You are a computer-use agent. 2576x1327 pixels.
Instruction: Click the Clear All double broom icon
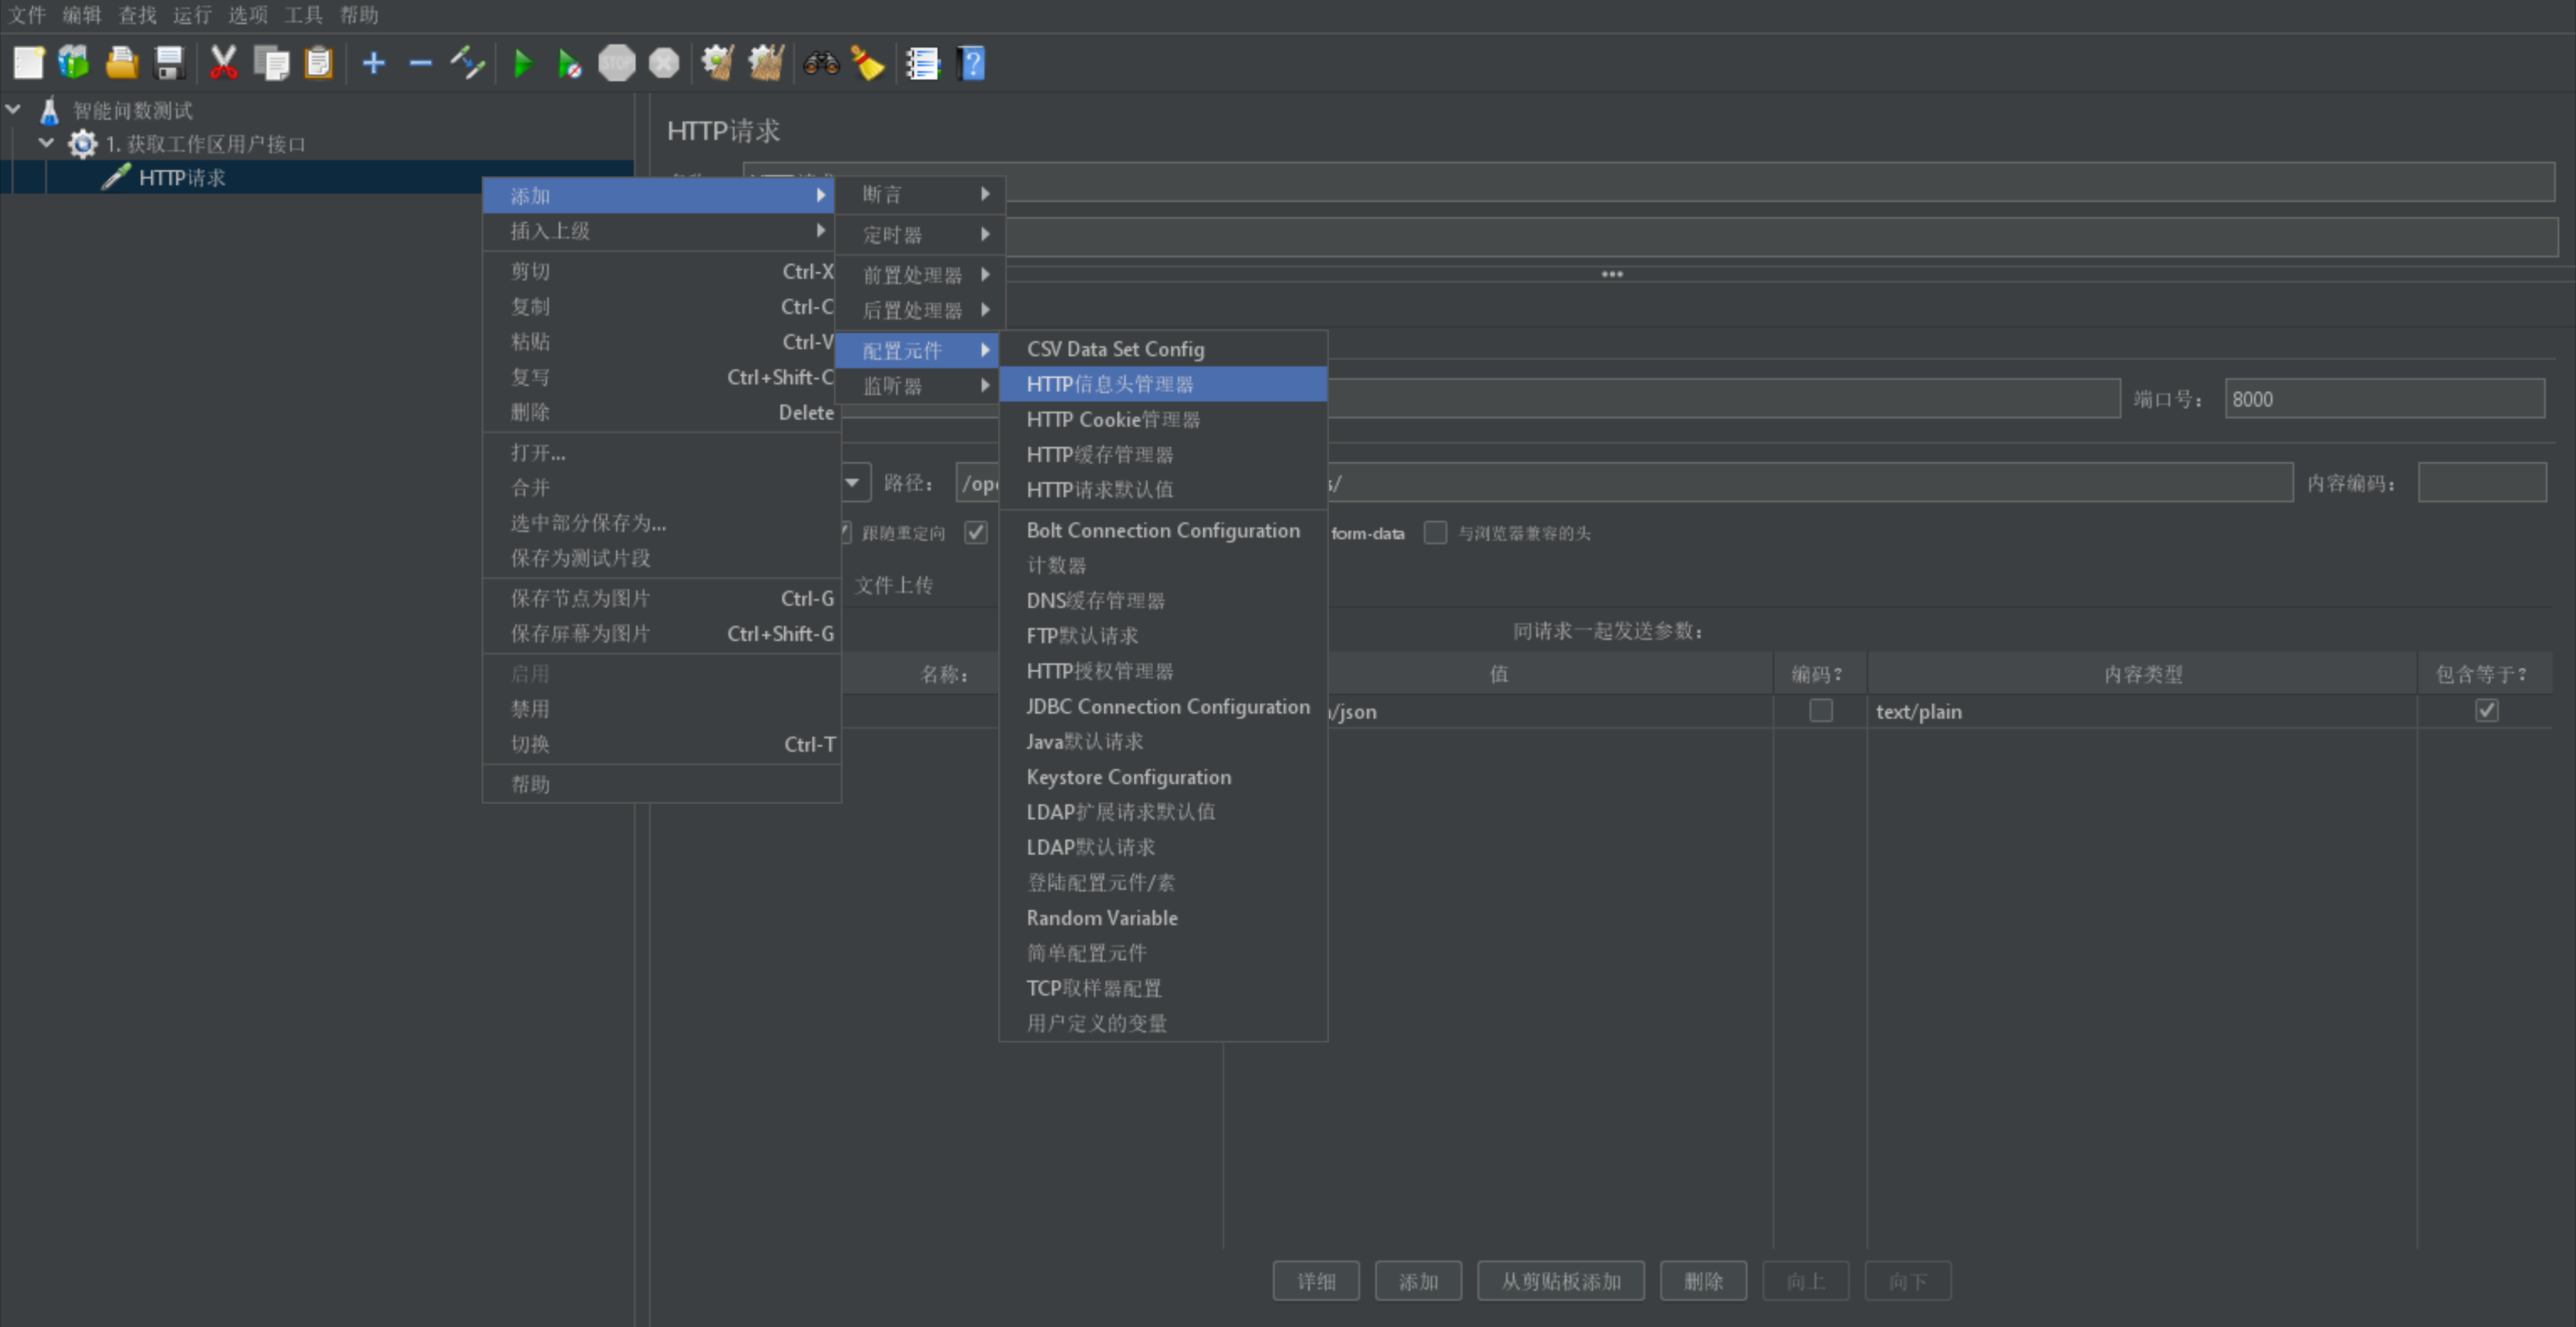click(766, 63)
